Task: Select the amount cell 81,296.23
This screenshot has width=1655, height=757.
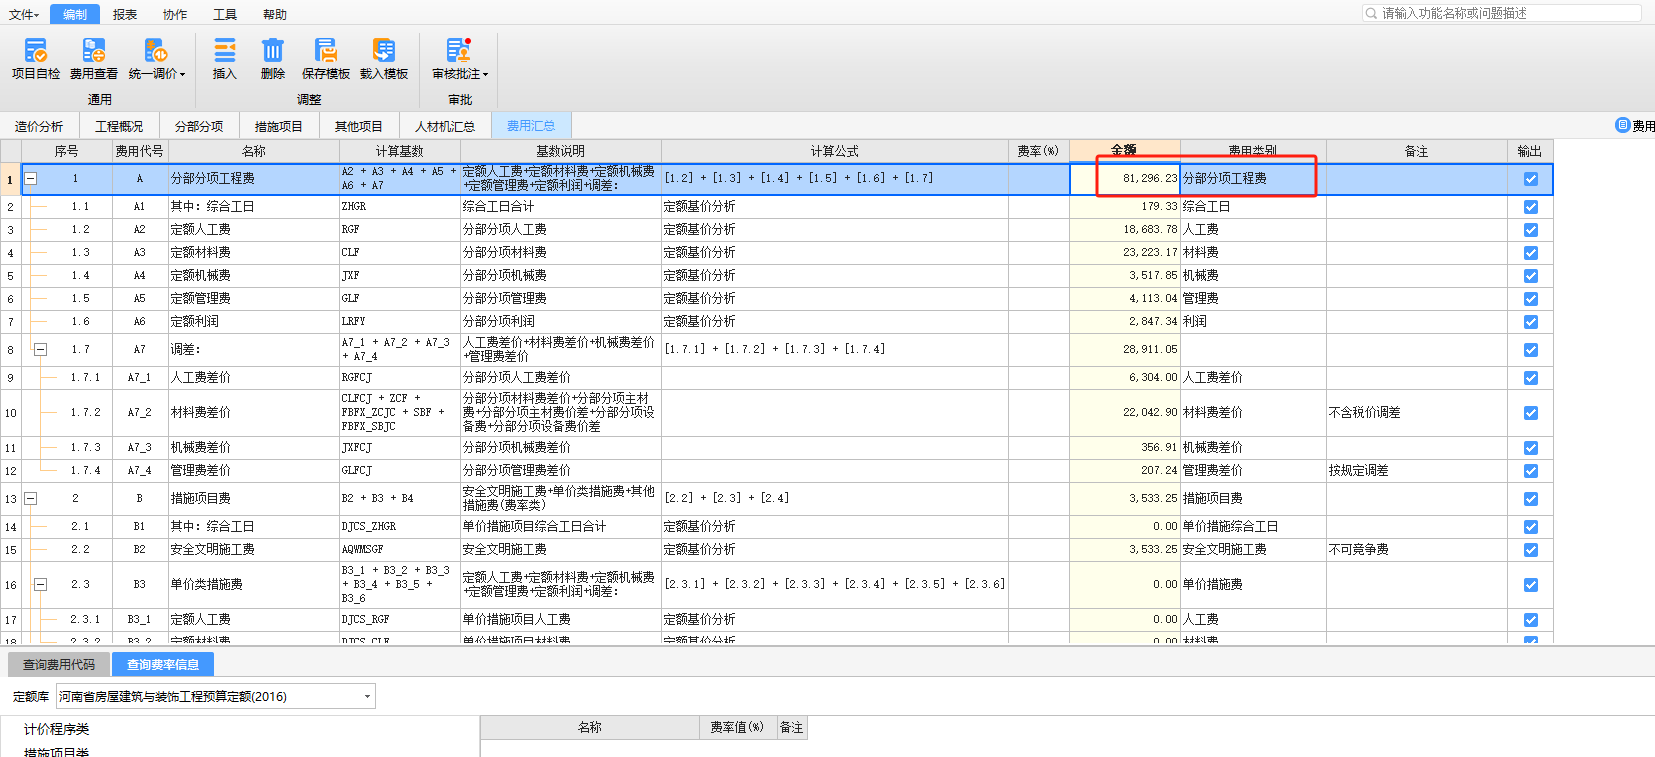Action: pos(1125,179)
